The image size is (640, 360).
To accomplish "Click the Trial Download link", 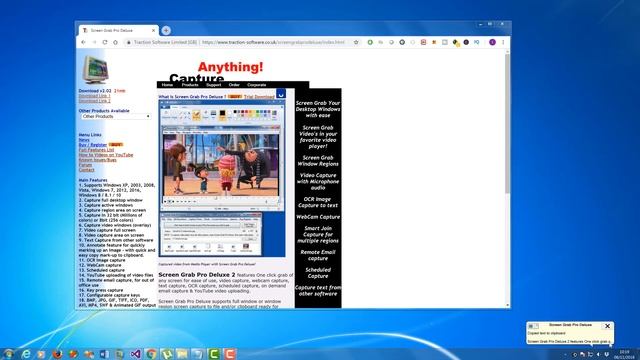I will click(259, 97).
